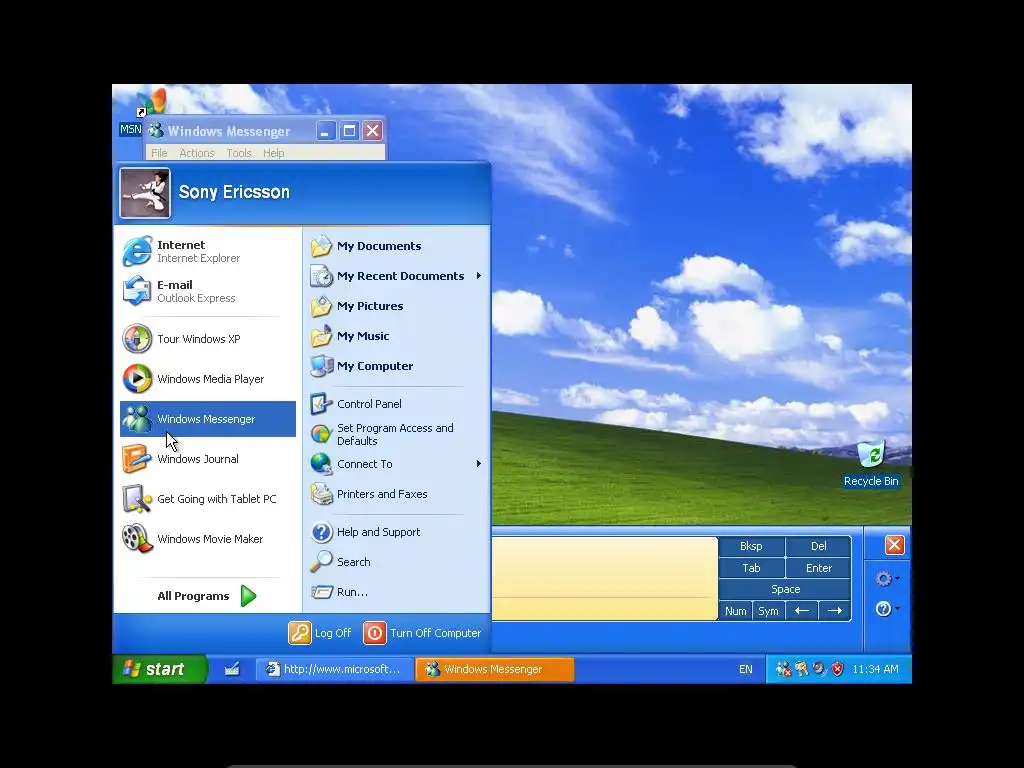
Task: Open Printers and Faxes
Action: (x=397, y=494)
